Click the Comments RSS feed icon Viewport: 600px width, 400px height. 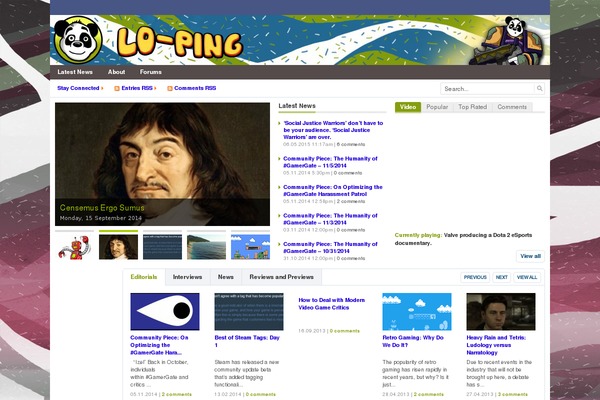coord(170,88)
